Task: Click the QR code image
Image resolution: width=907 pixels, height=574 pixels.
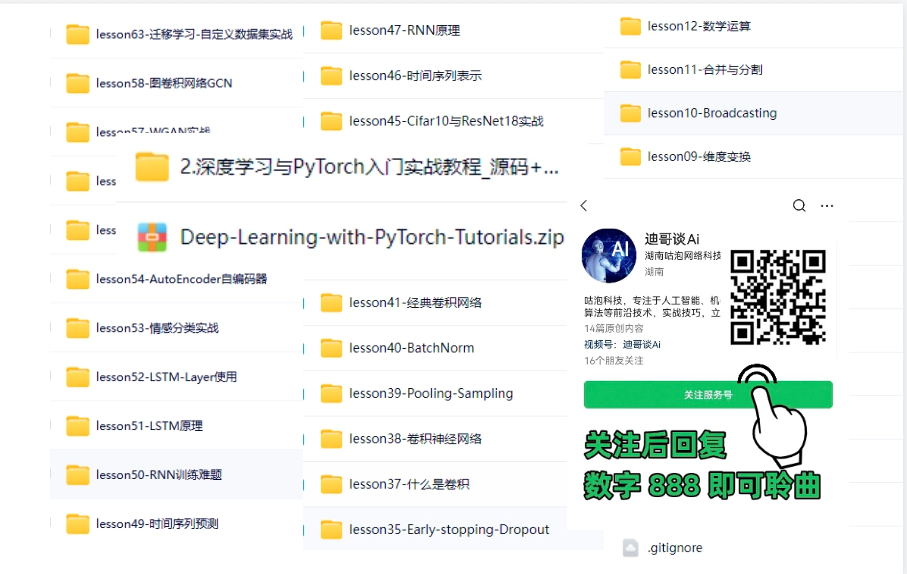Action: (778, 297)
